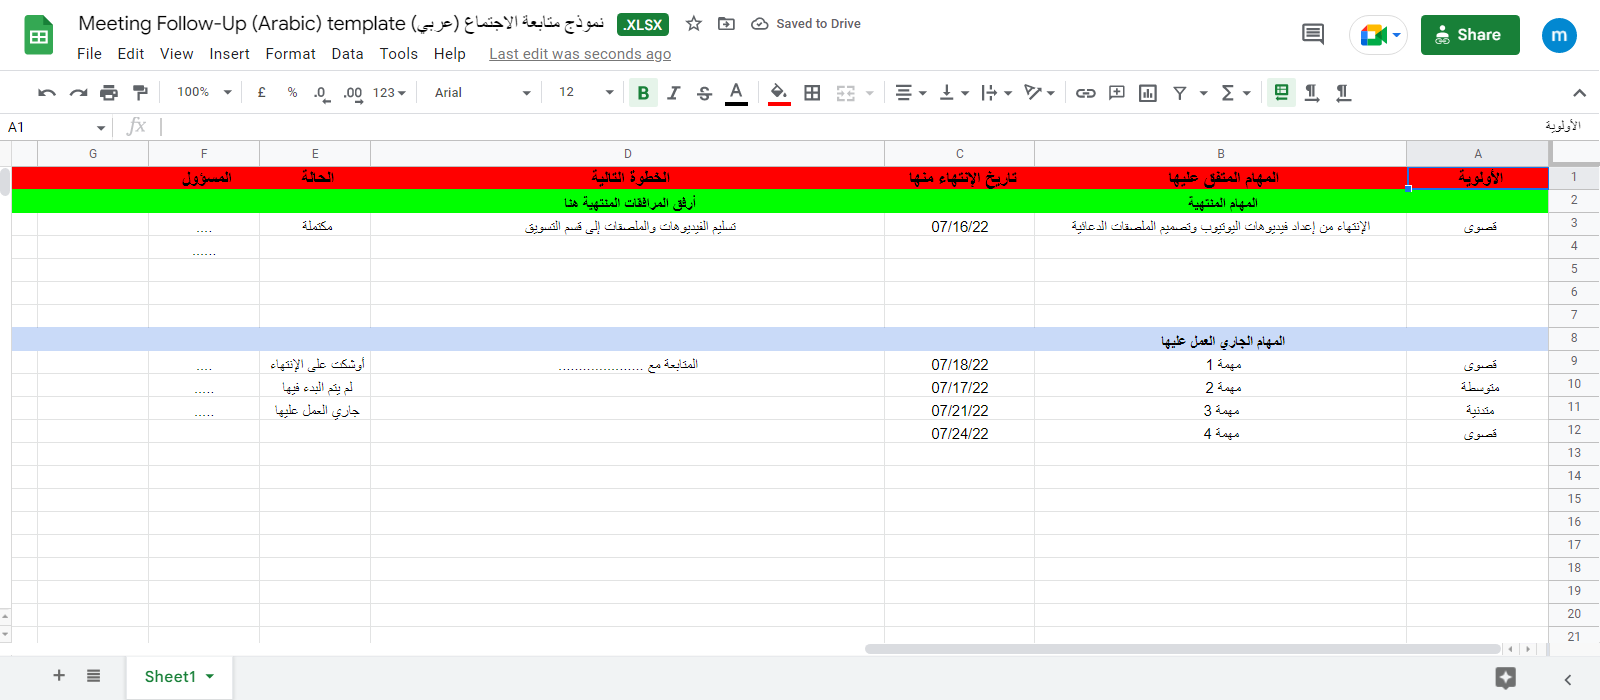Click the Explore button
The width and height of the screenshot is (1600, 700).
(1505, 678)
